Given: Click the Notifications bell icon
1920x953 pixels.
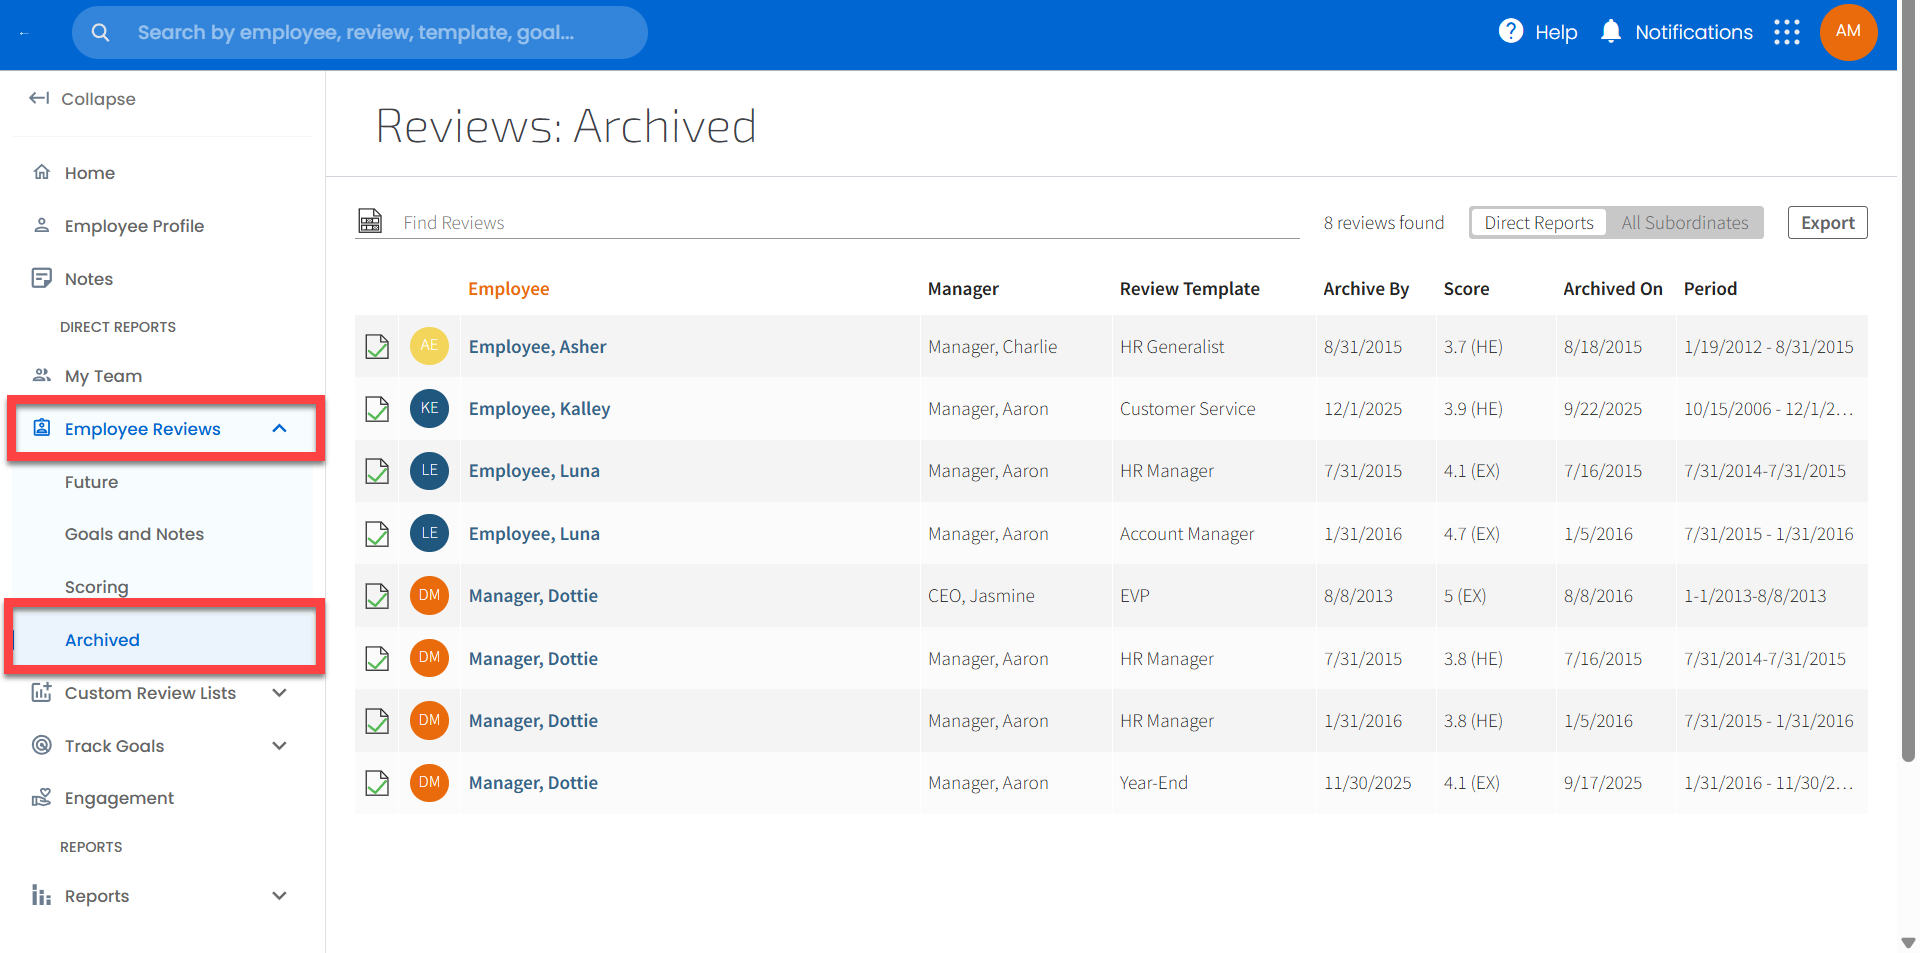Looking at the screenshot, I should pyautogui.click(x=1610, y=32).
